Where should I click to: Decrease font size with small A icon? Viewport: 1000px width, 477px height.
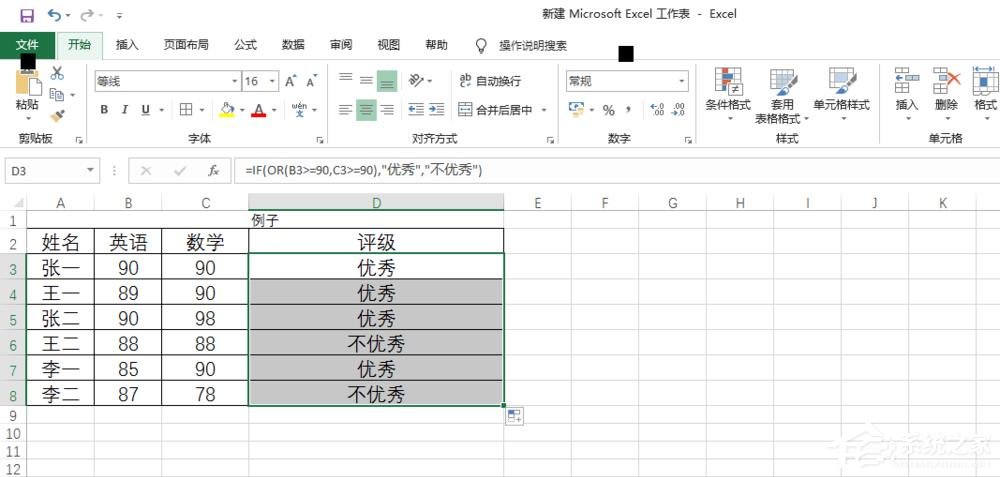pos(311,81)
